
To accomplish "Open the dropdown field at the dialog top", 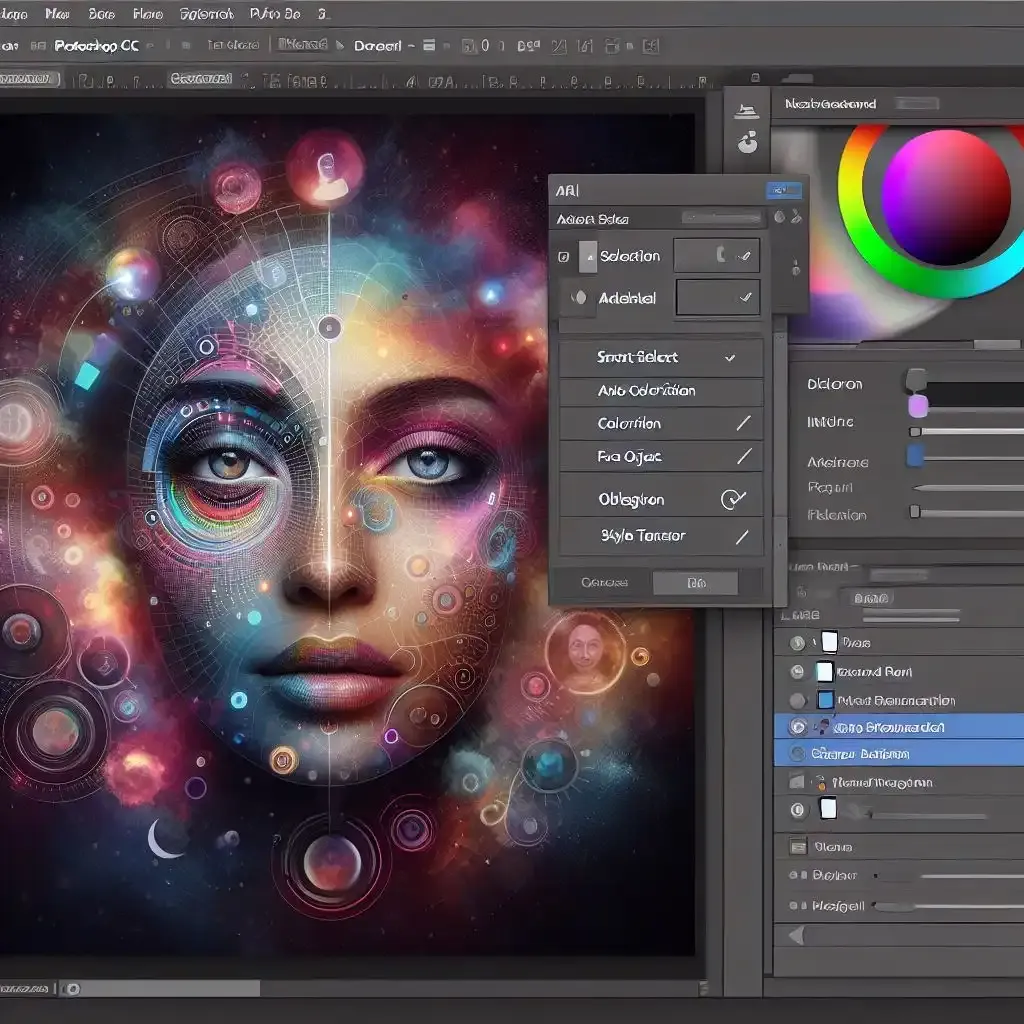I will point(724,218).
